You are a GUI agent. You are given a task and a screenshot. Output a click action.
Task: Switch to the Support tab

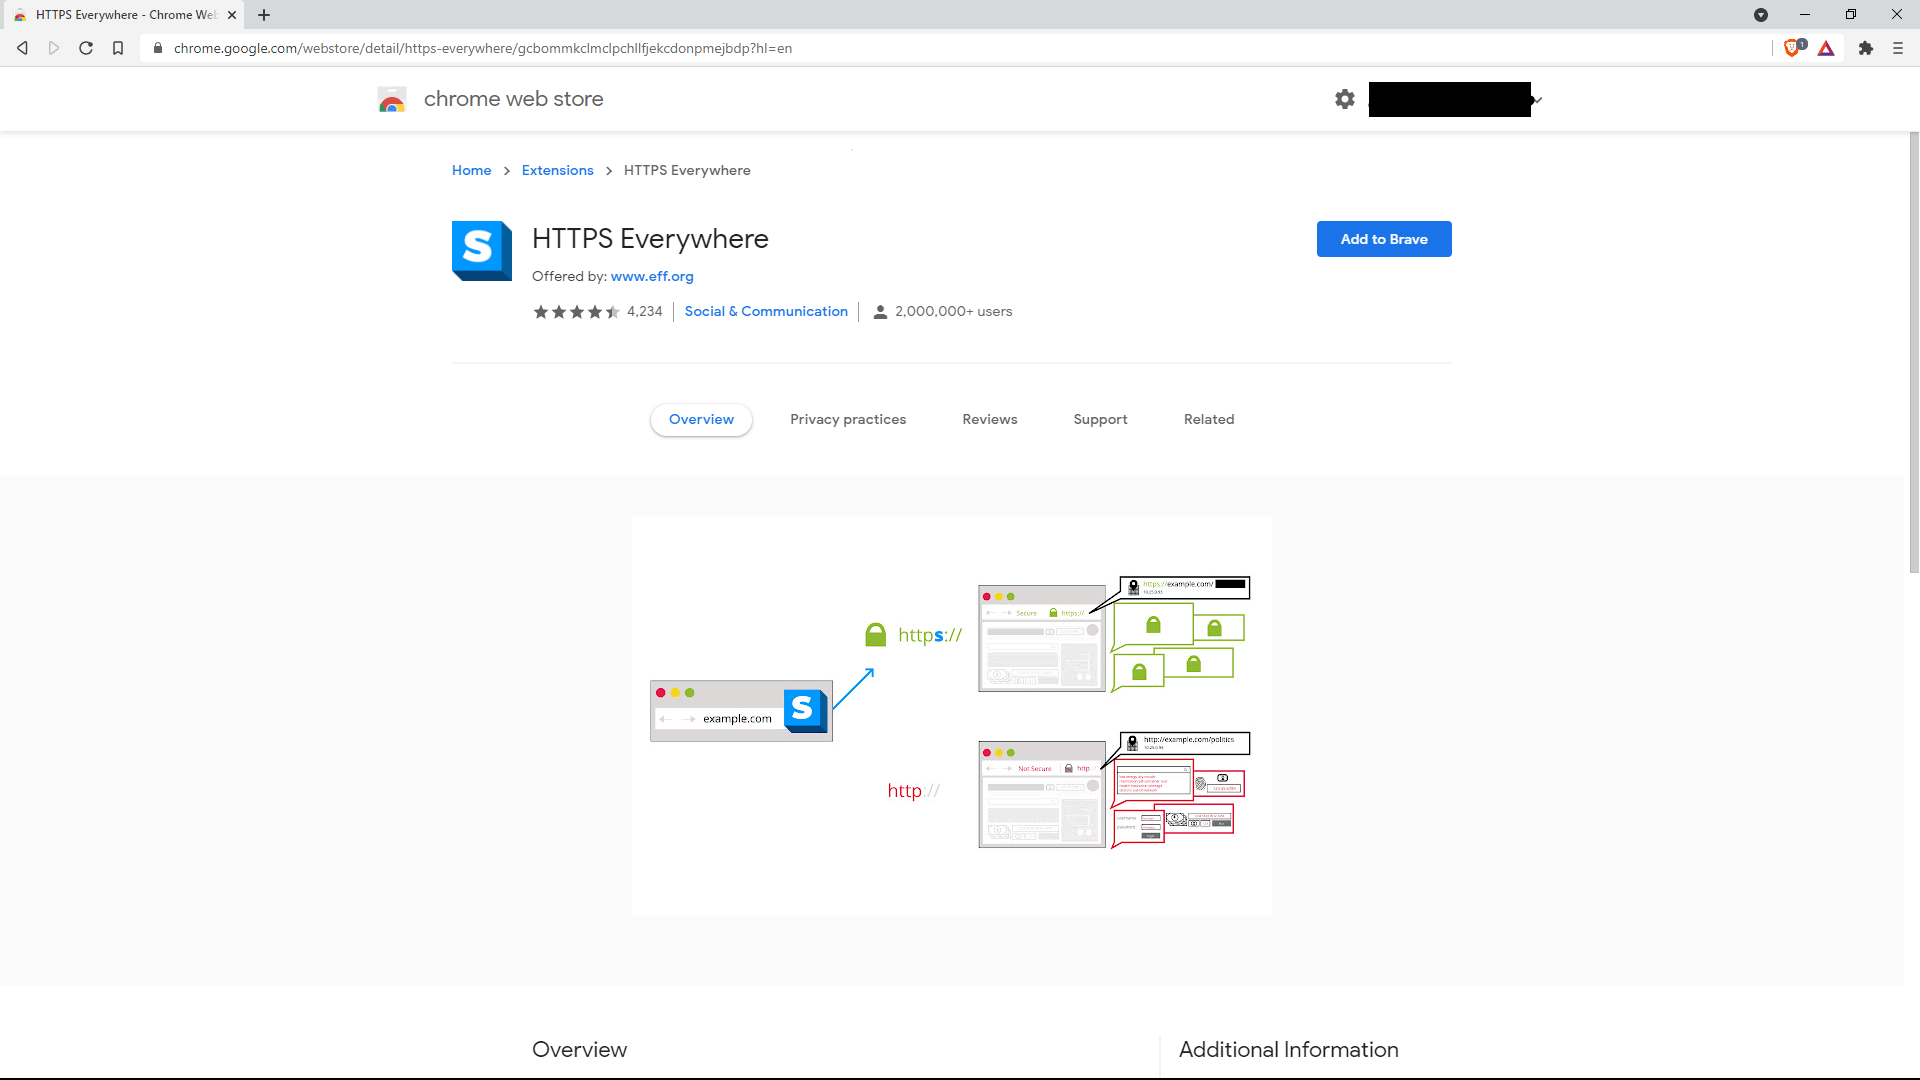pos(1100,419)
